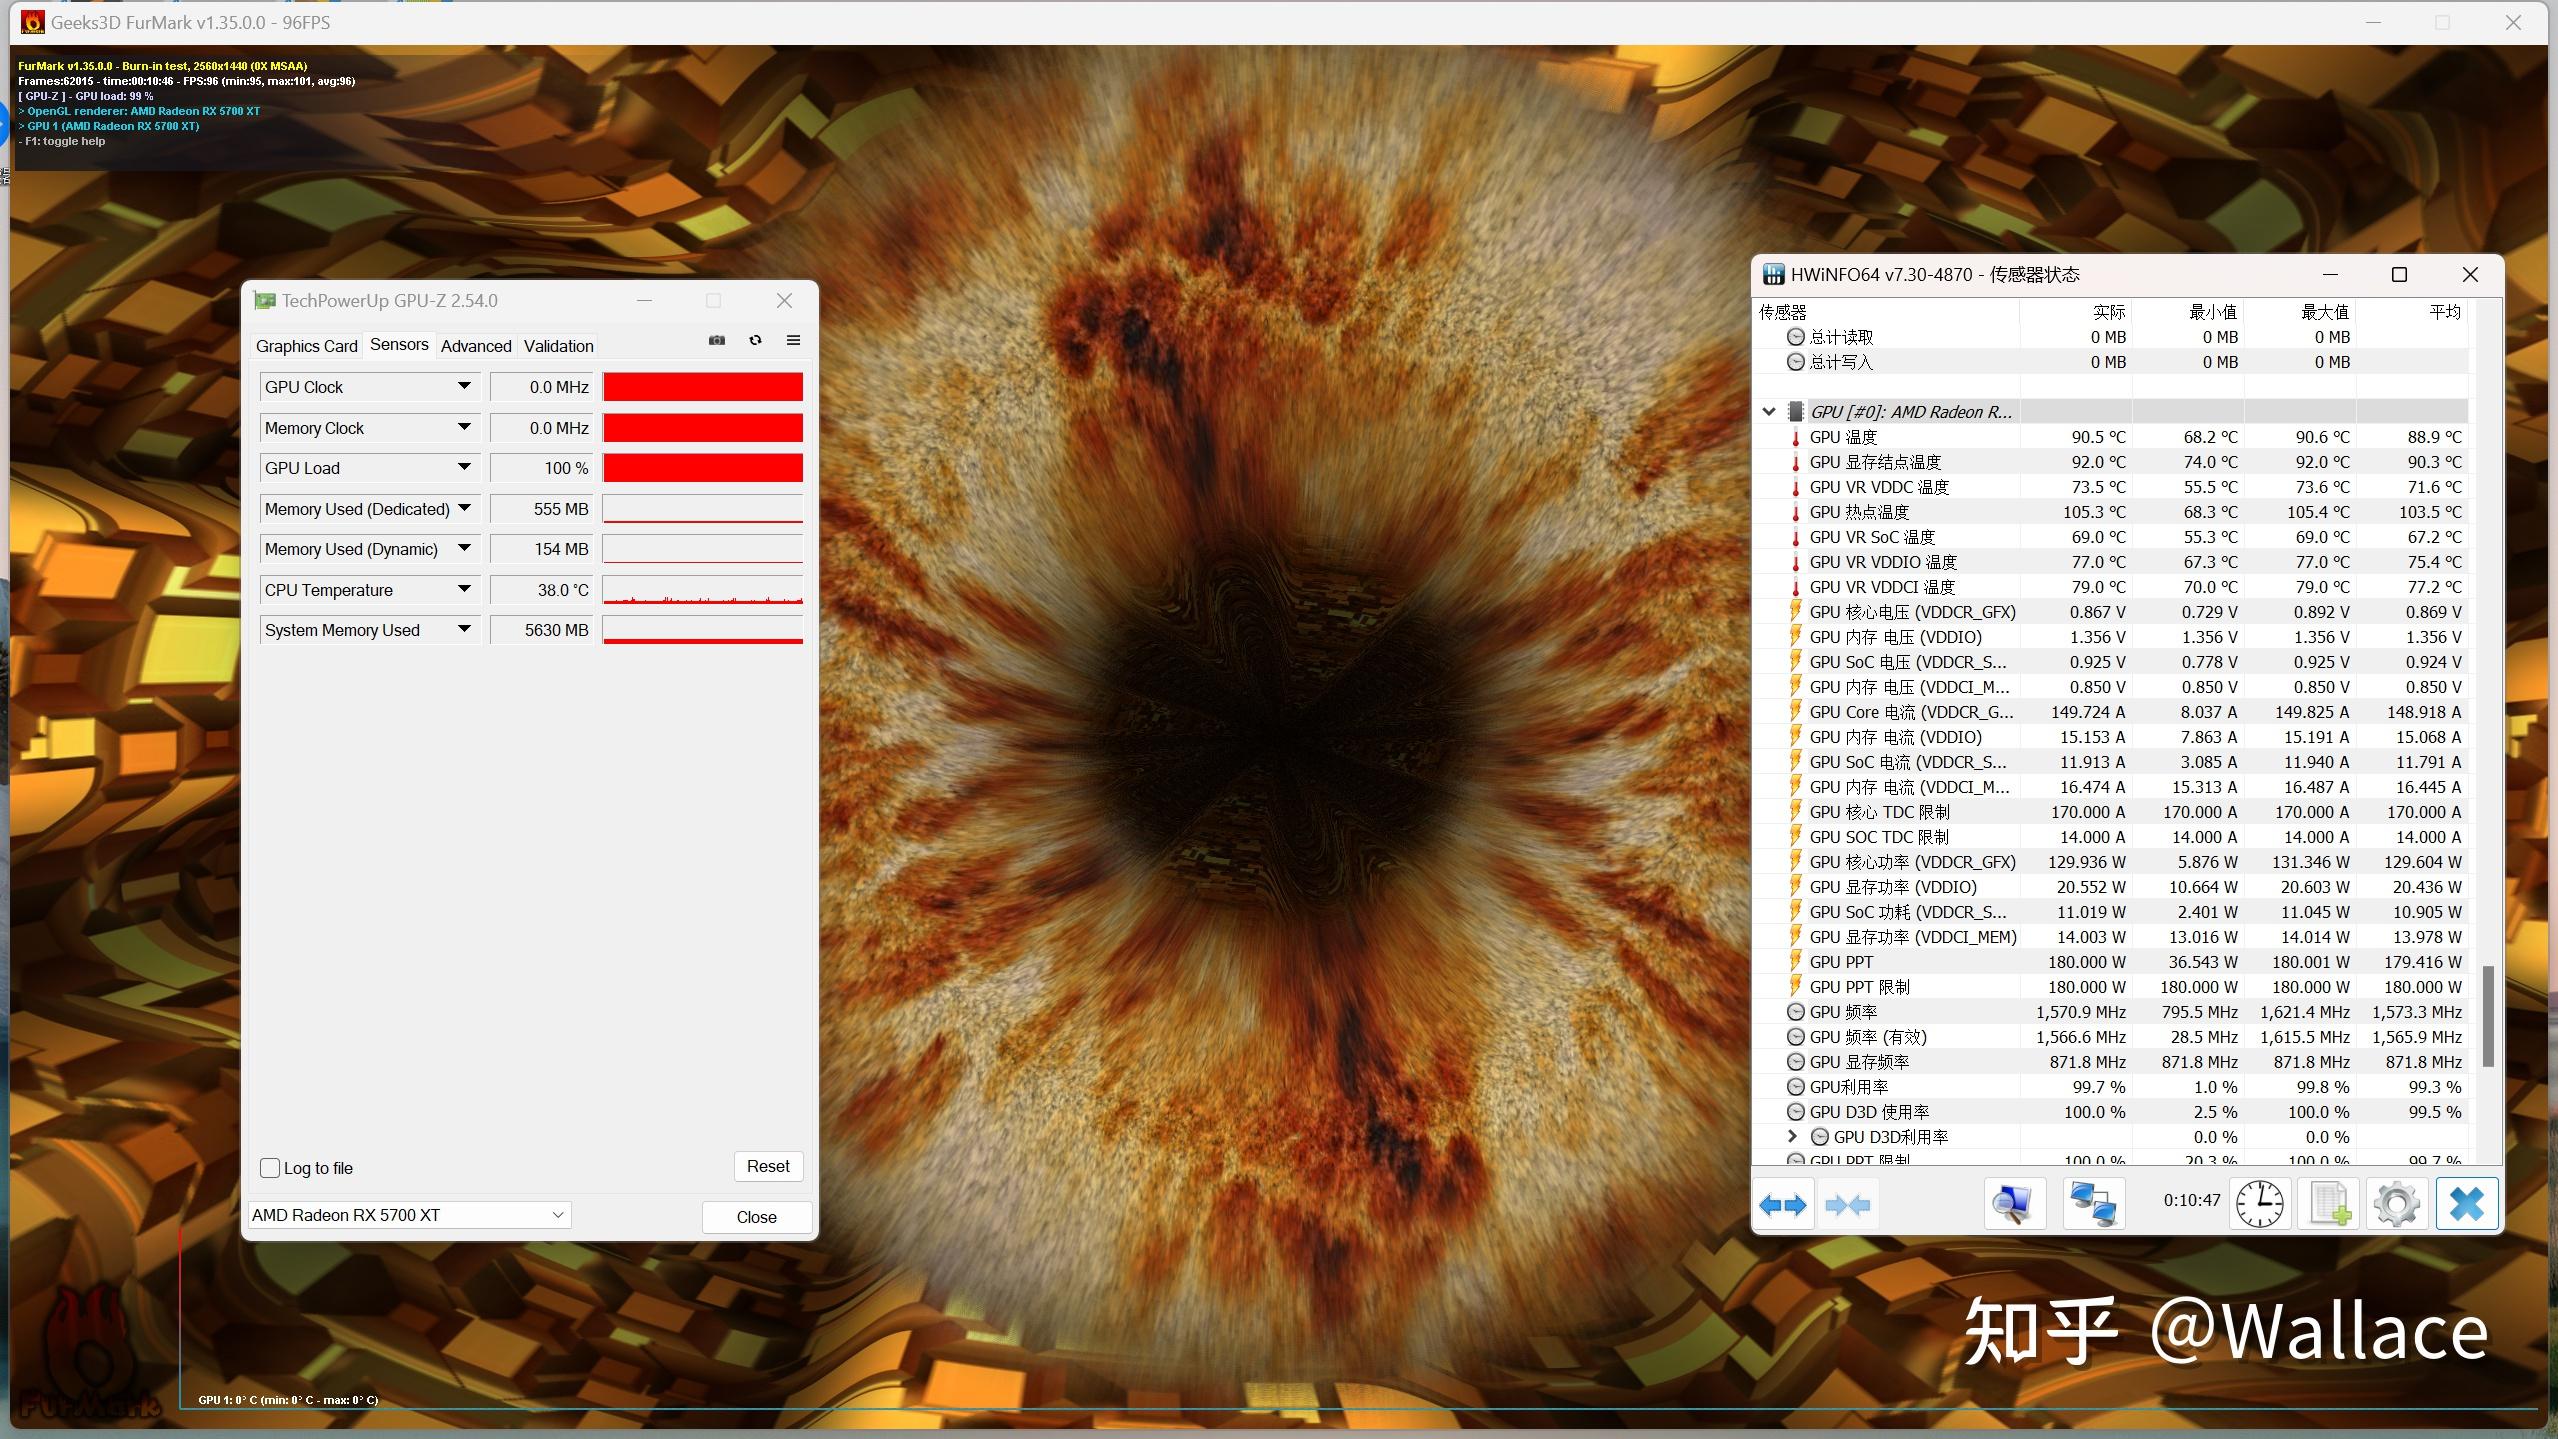Screen dimensions: 2558x1439
Task: Select Advanced tab in GPU-Z
Action: pos(474,344)
